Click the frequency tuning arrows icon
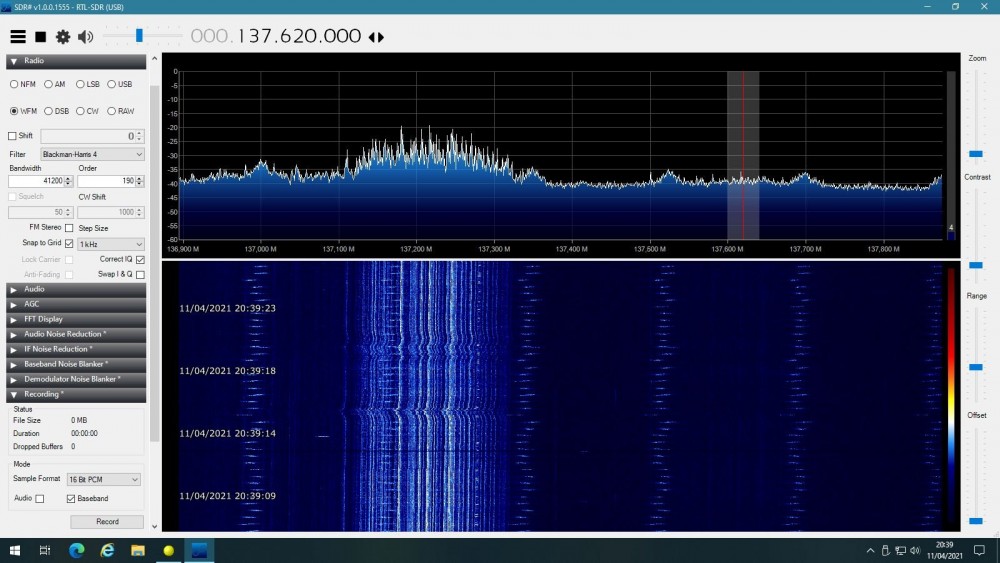The height and width of the screenshot is (563, 1000). click(x=376, y=37)
